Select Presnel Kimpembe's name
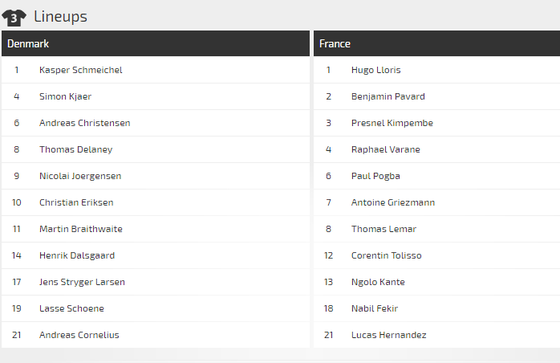The height and width of the screenshot is (363, 560). [x=392, y=123]
